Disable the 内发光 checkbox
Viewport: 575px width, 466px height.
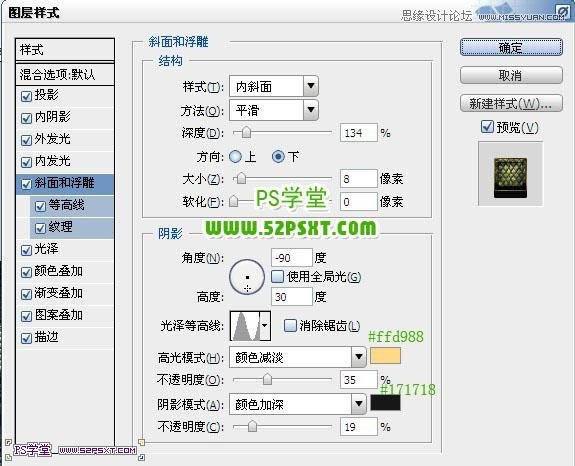[x=26, y=162]
